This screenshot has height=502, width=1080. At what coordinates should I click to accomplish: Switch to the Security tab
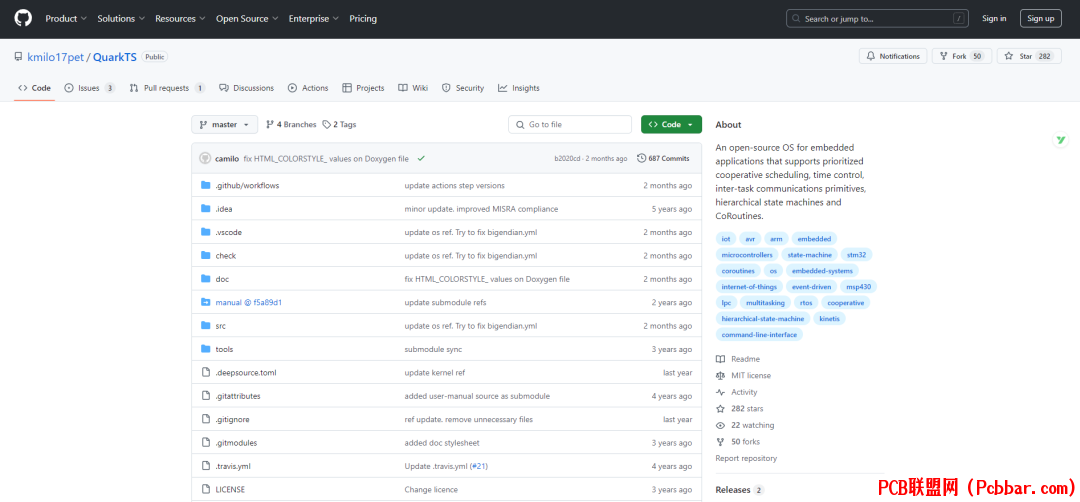[463, 88]
